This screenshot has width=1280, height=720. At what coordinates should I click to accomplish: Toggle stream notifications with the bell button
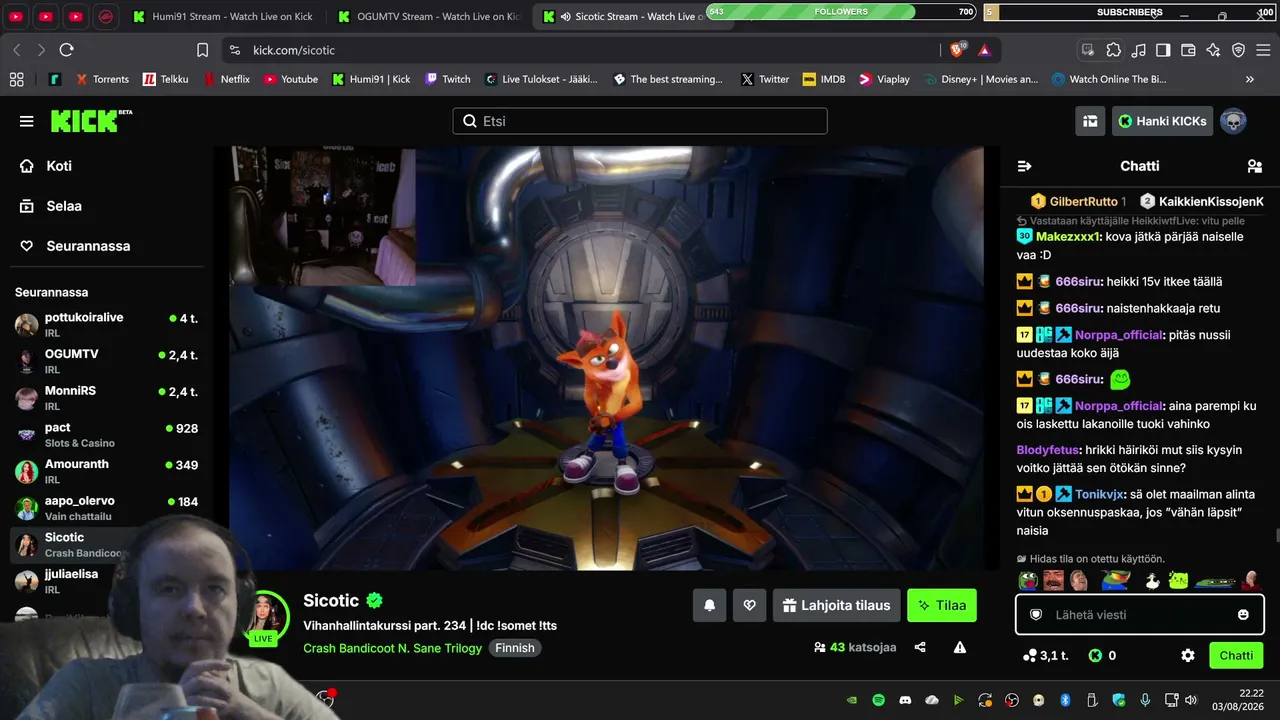[x=709, y=605]
